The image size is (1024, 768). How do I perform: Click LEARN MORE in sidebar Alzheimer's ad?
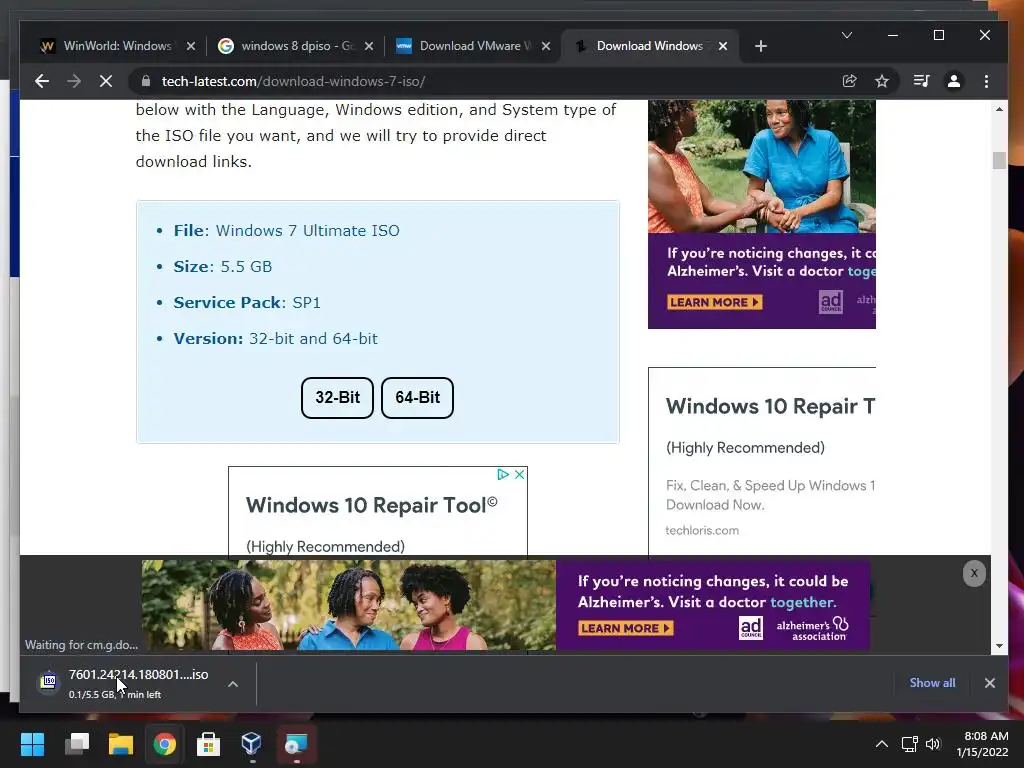714,302
